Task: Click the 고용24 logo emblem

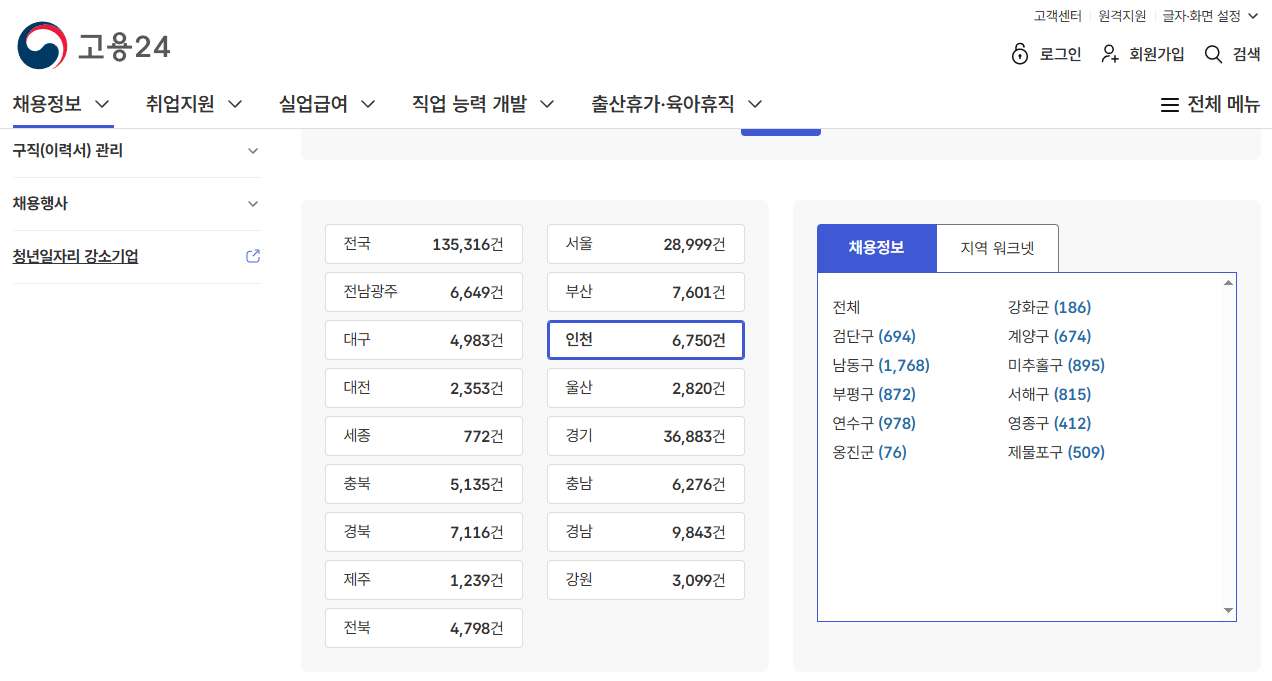Action: coord(42,46)
